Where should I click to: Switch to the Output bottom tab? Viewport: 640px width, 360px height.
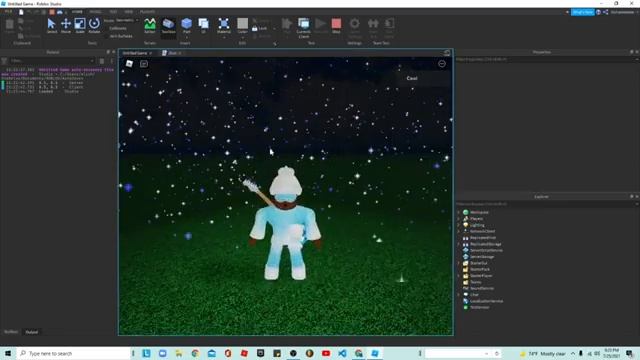coord(32,332)
